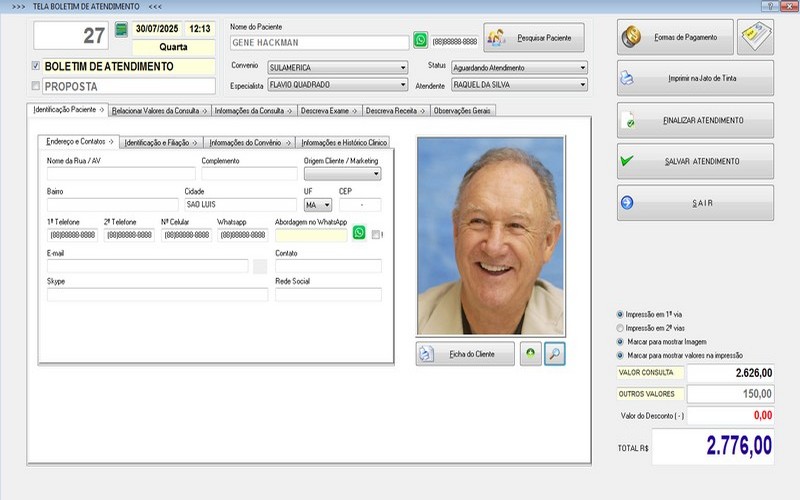800x500 pixels.
Task: Click the WhatsApp icon beside patient name
Action: [420, 41]
